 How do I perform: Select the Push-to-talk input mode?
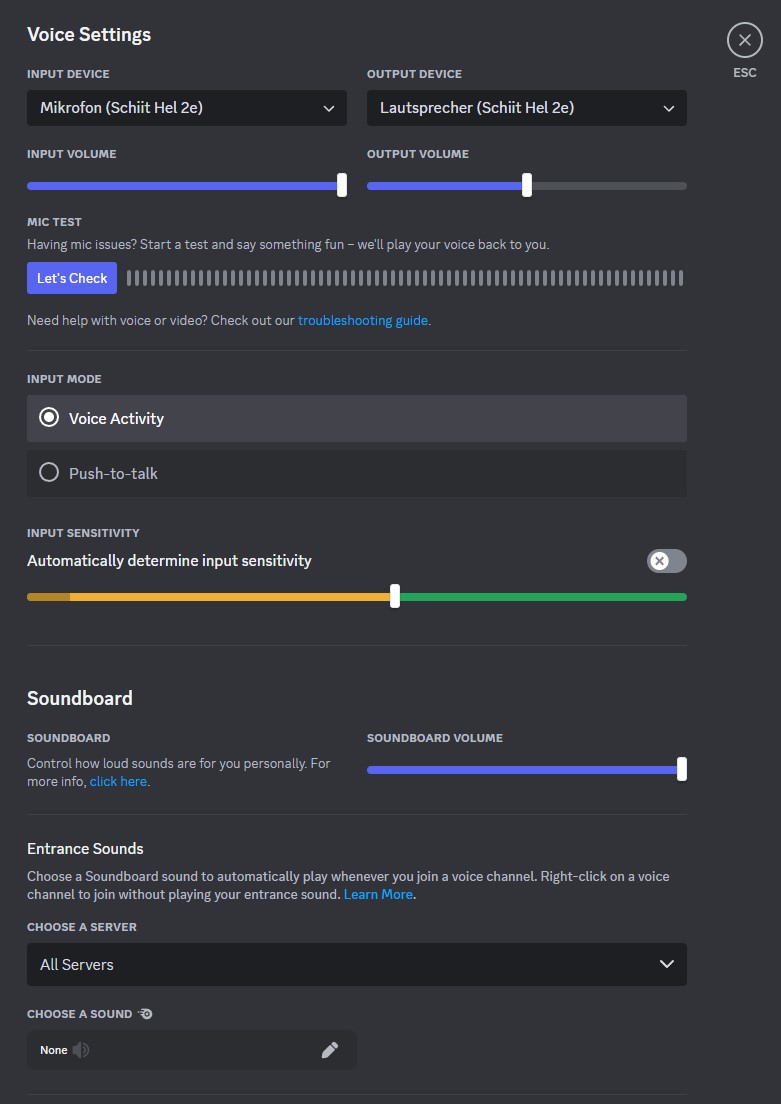point(356,473)
